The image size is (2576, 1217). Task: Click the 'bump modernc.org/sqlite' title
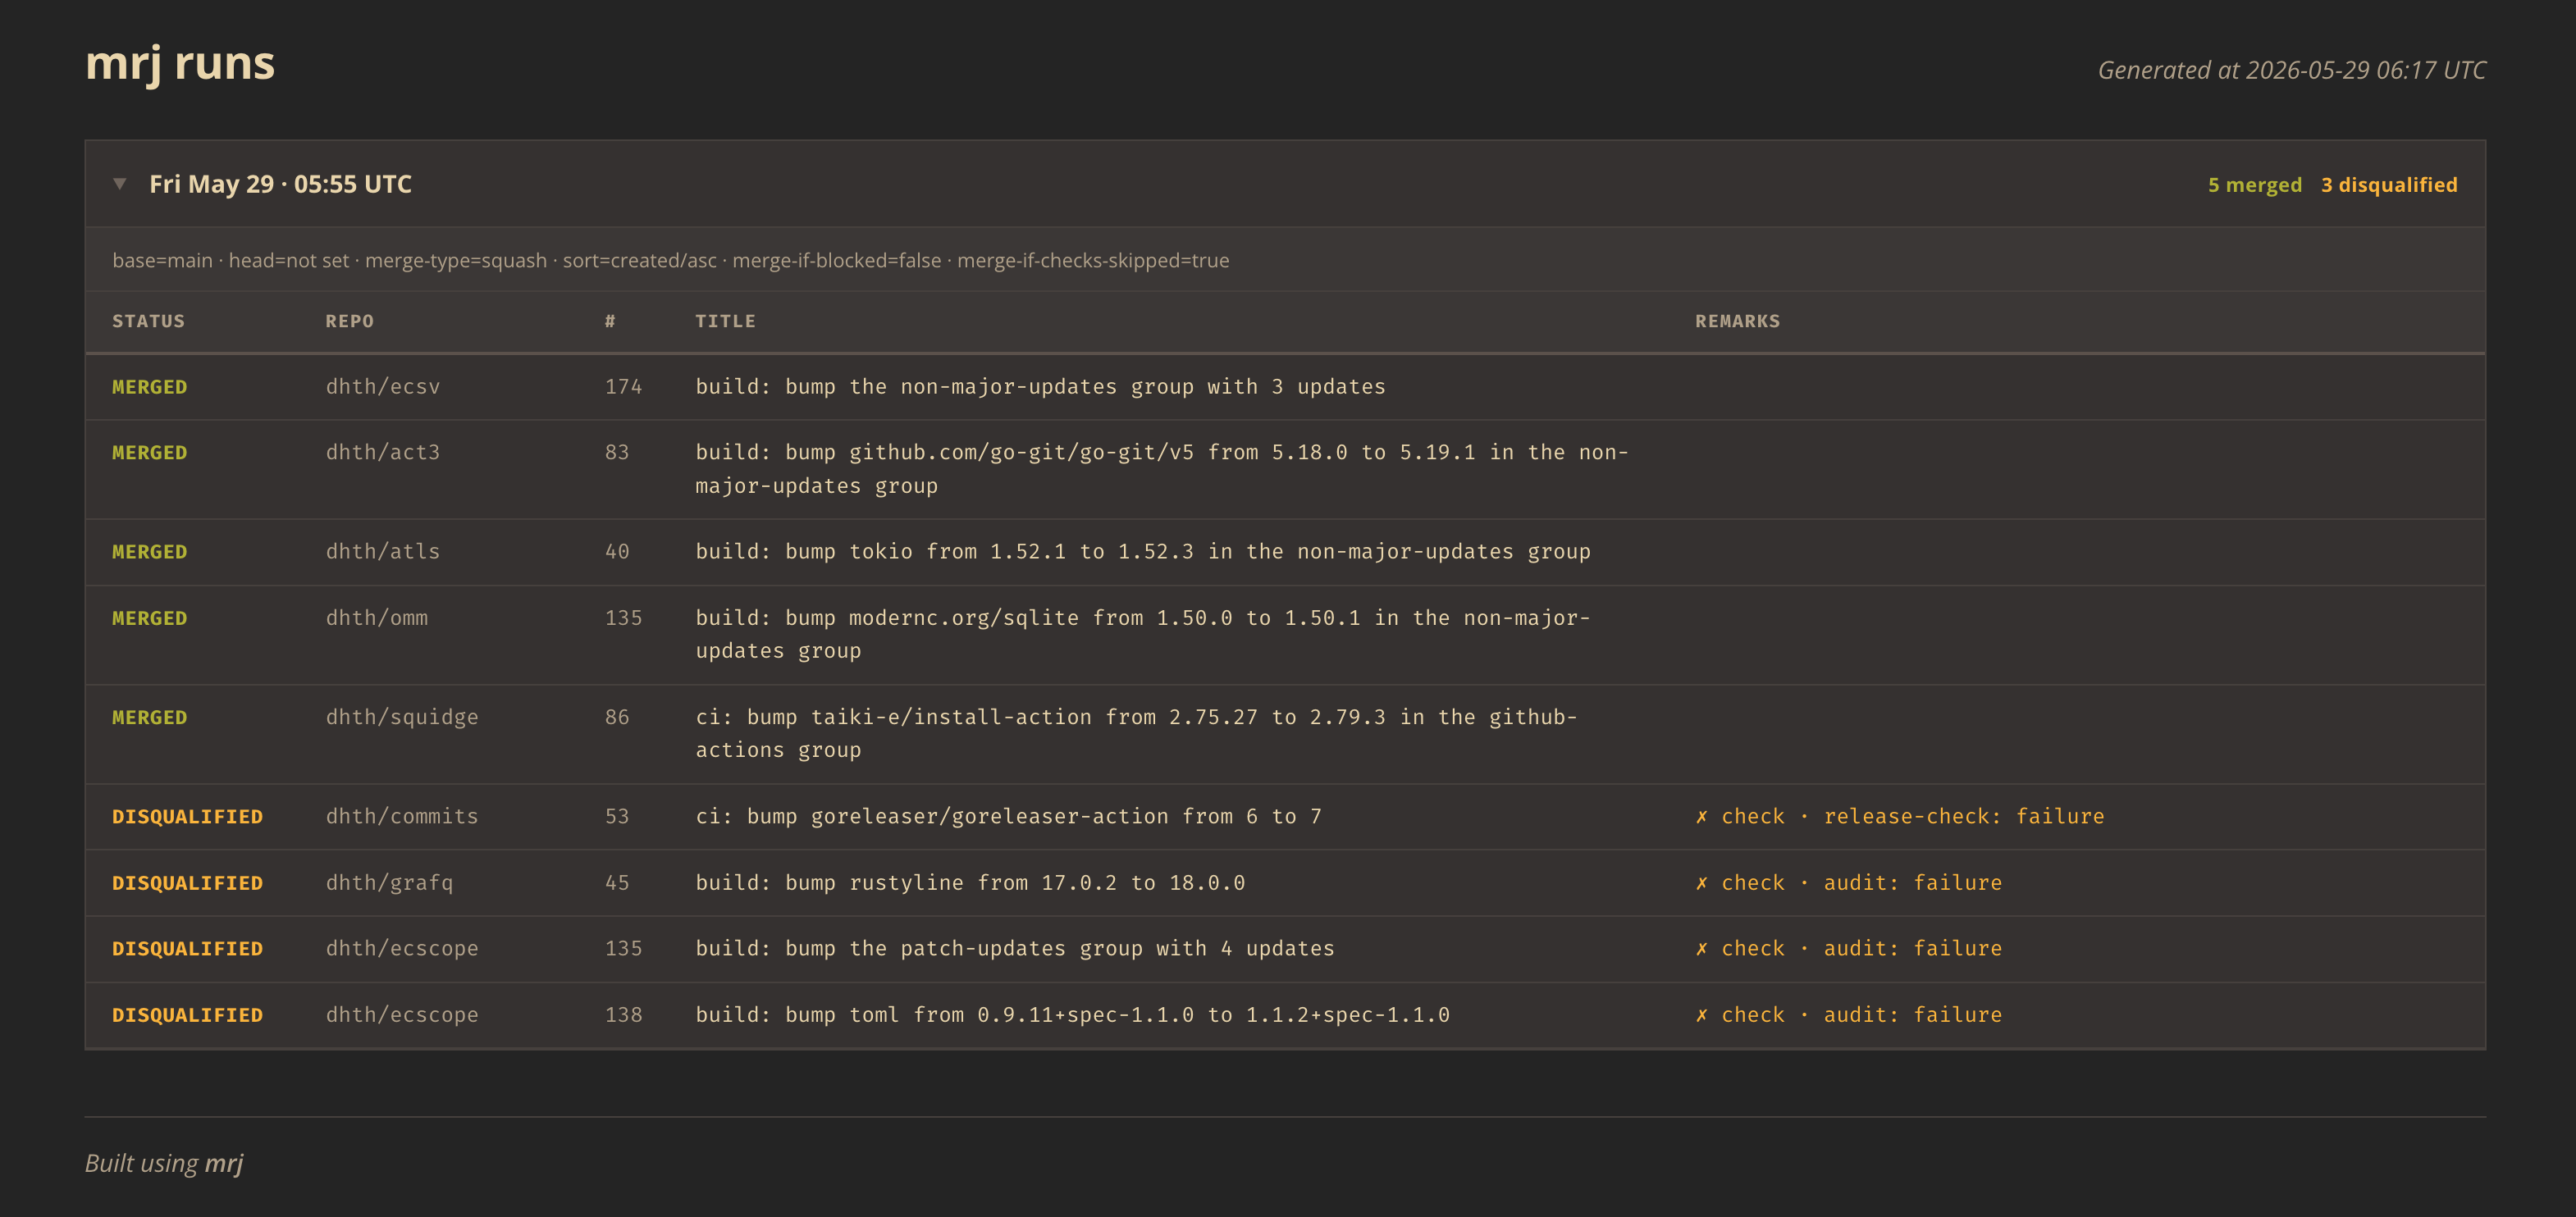tap(1143, 634)
